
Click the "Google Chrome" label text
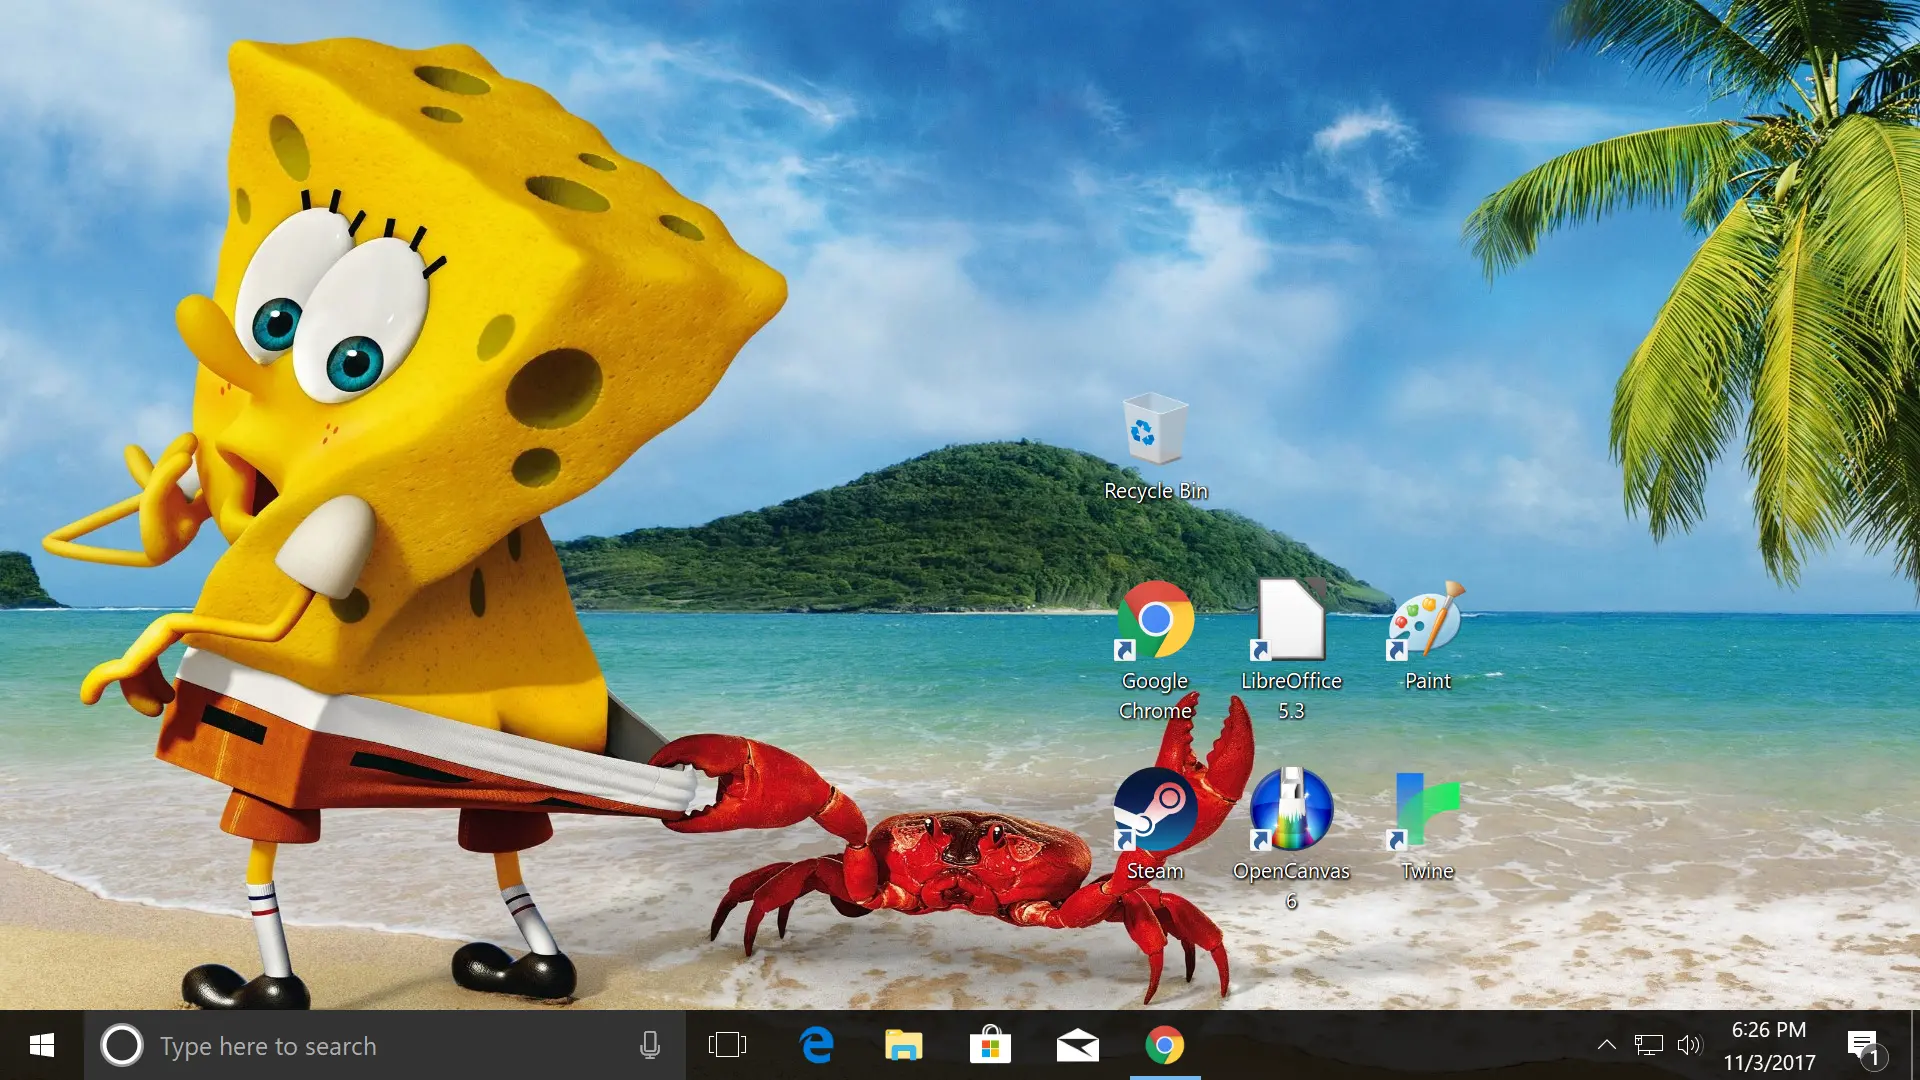(x=1155, y=696)
